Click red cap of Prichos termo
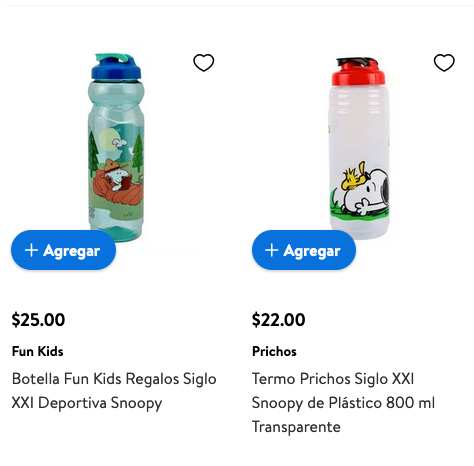Screen dimensions: 474x466 click(x=358, y=71)
